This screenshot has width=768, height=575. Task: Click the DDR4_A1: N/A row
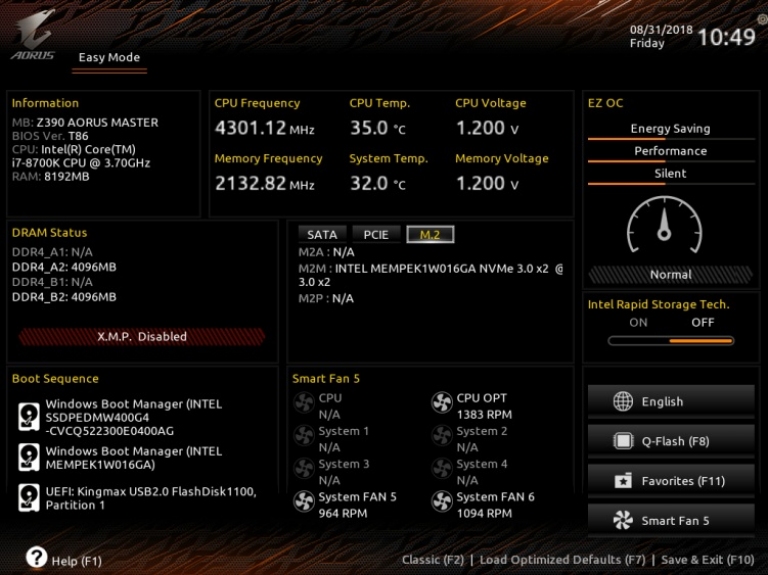coord(52,252)
